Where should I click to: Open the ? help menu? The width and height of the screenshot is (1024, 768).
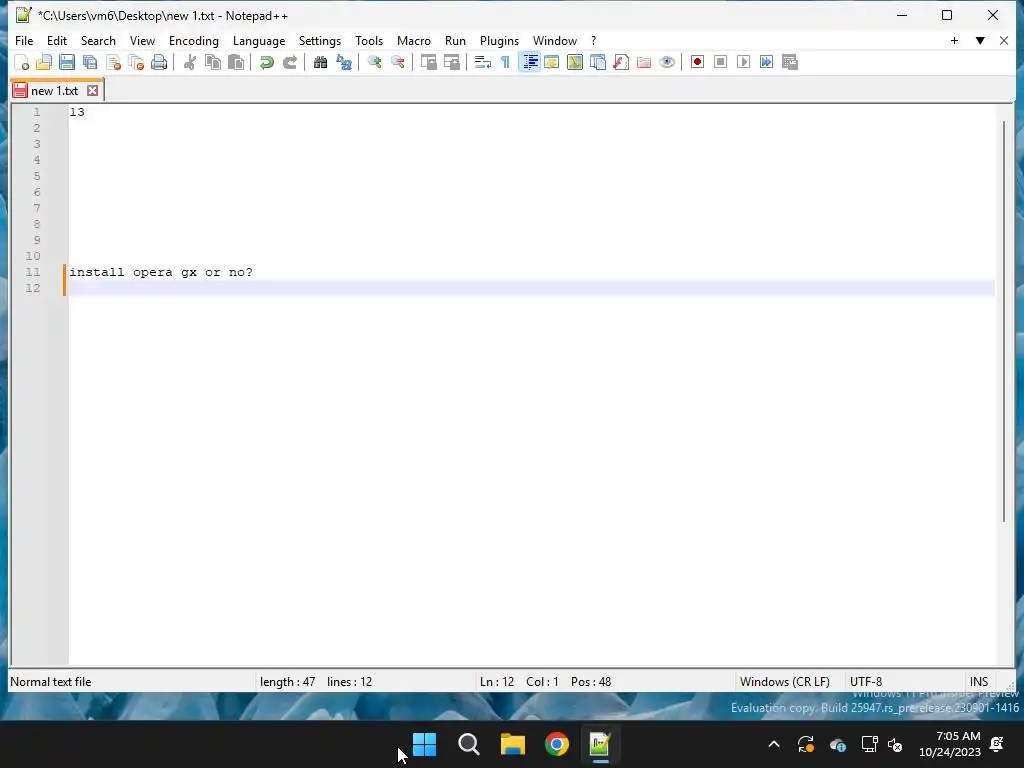(594, 40)
